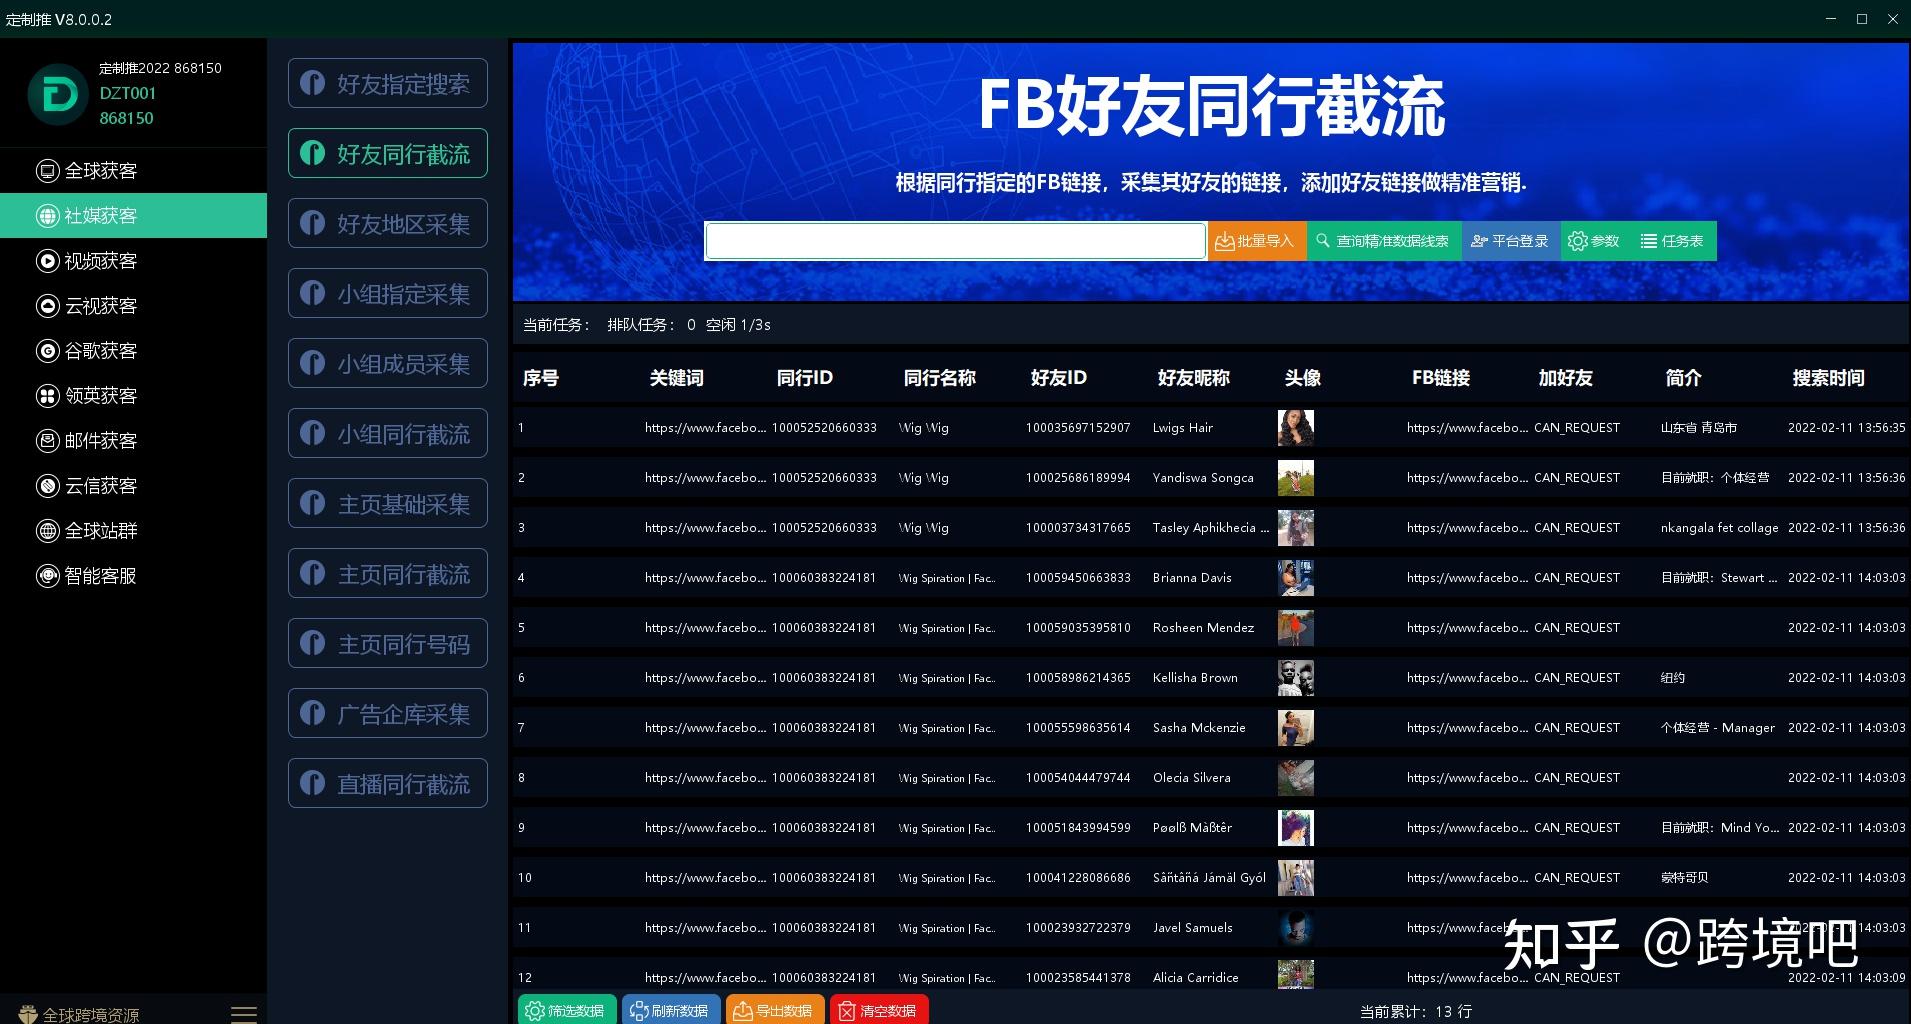Click 筛选数据 filter data button
Screen dimensions: 1911x1024
567,1011
